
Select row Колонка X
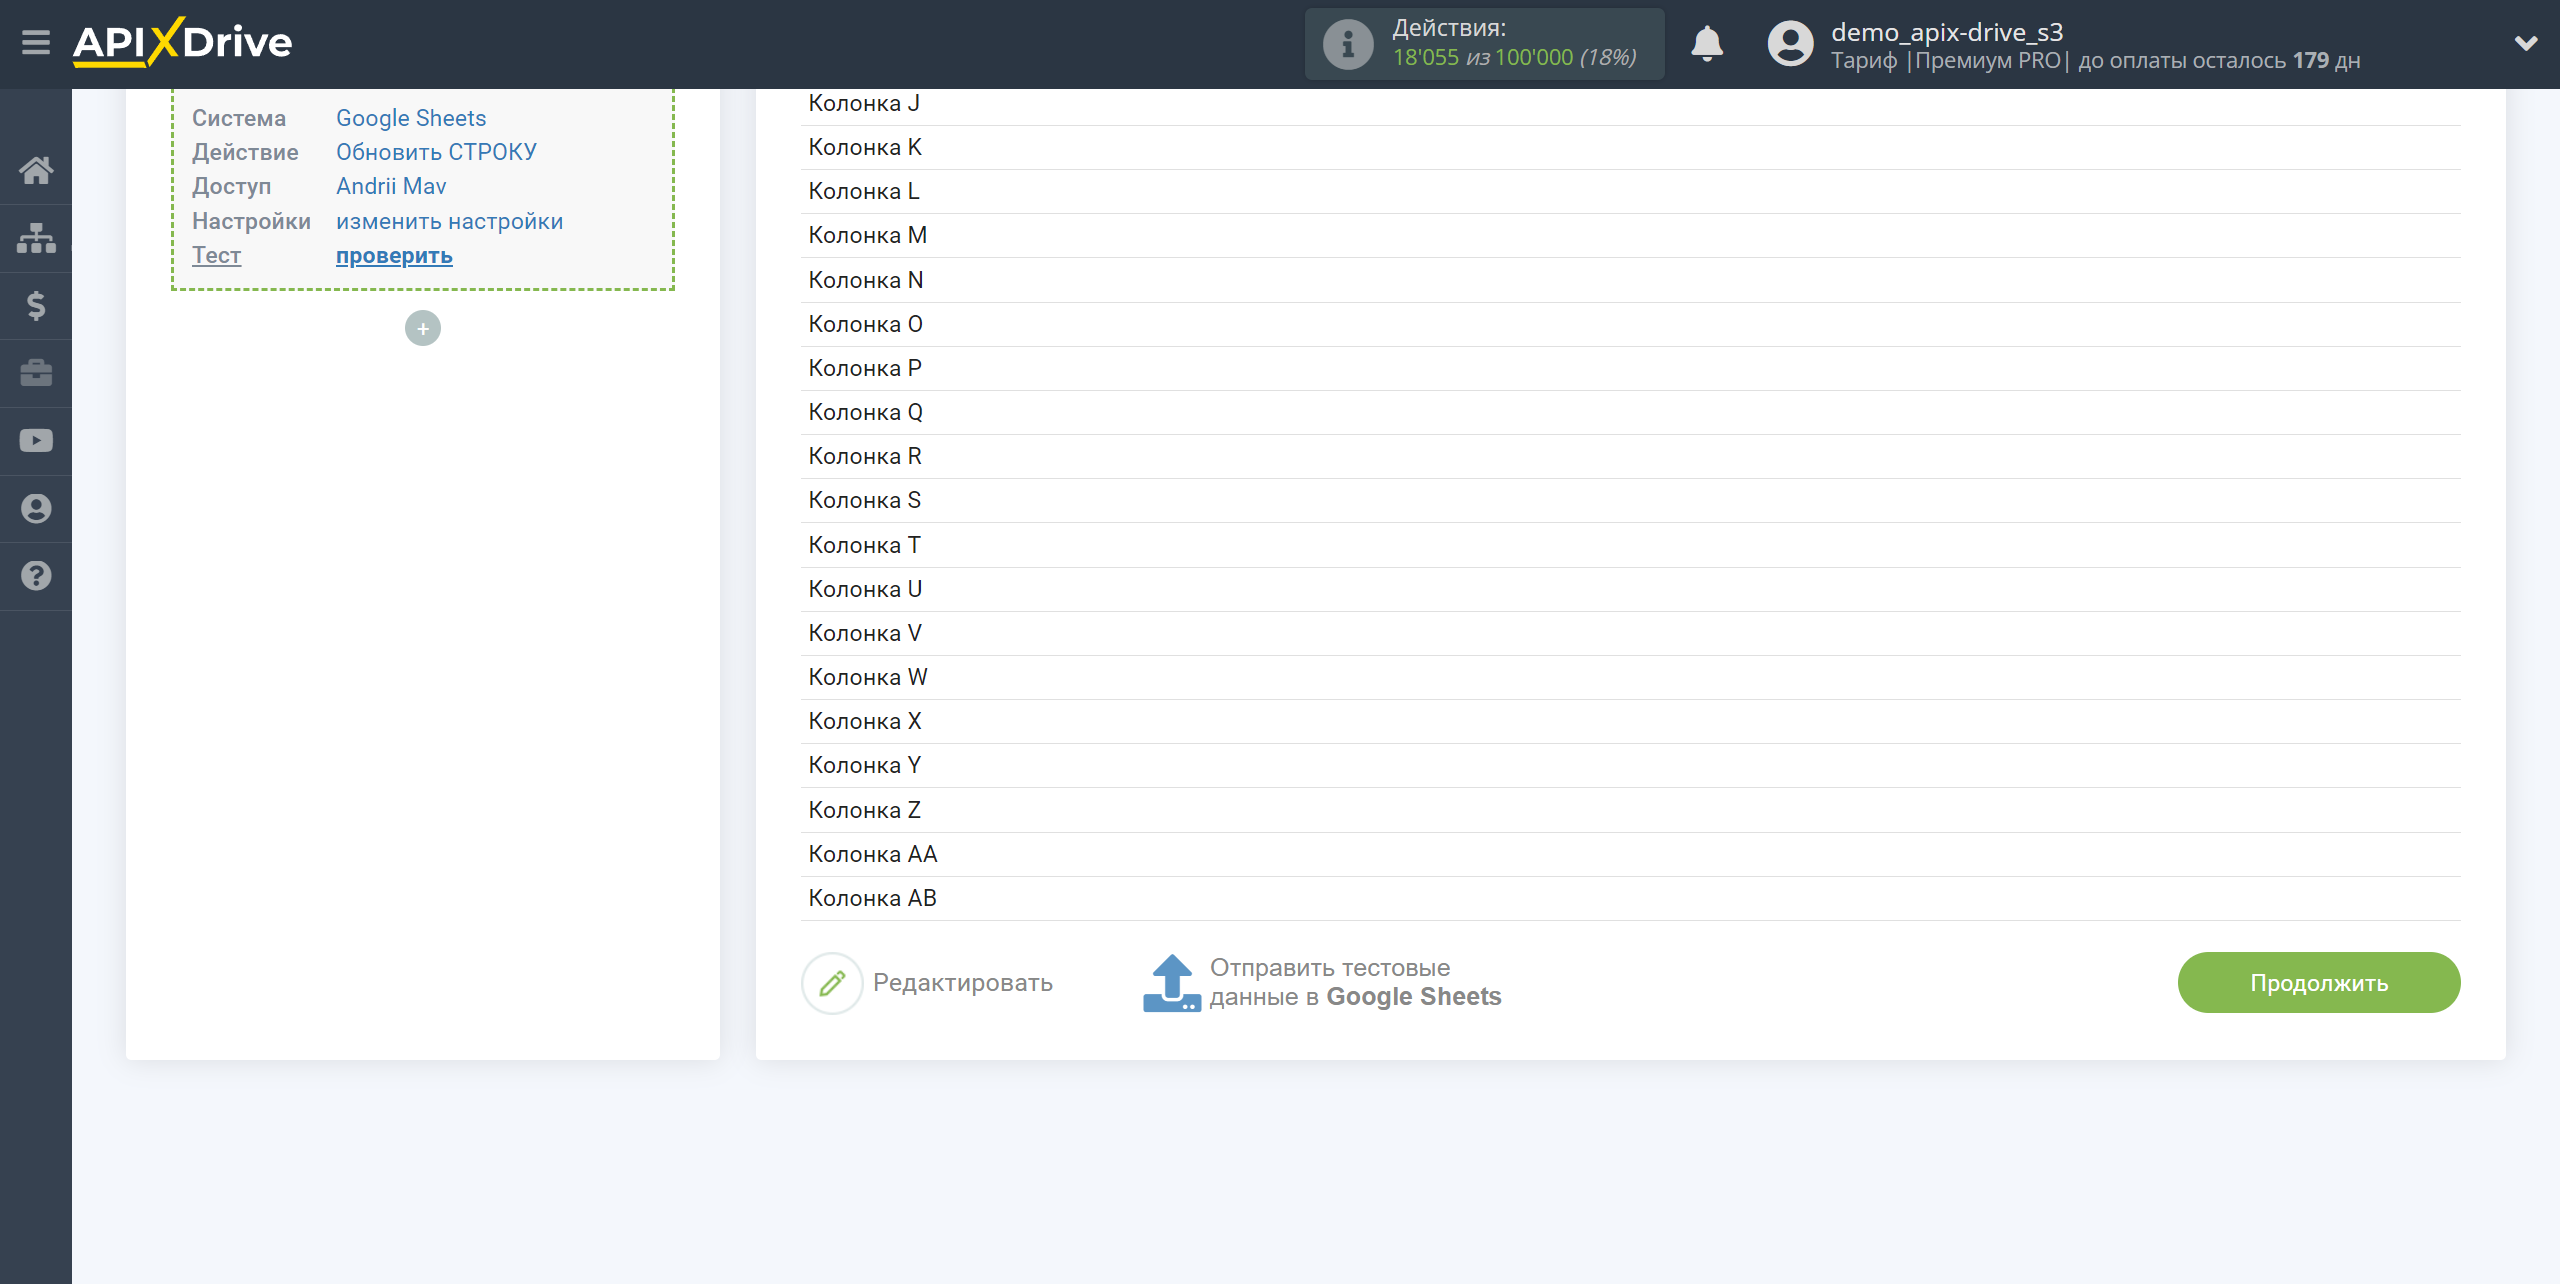(1630, 721)
